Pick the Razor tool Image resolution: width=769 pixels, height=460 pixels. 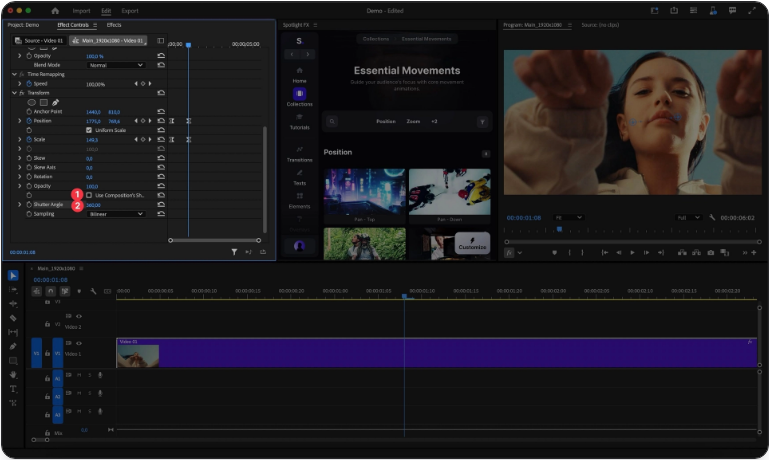[x=13, y=318]
